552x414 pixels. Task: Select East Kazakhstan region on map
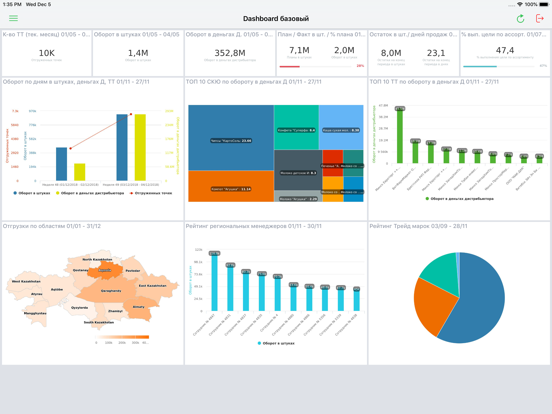pos(155,287)
